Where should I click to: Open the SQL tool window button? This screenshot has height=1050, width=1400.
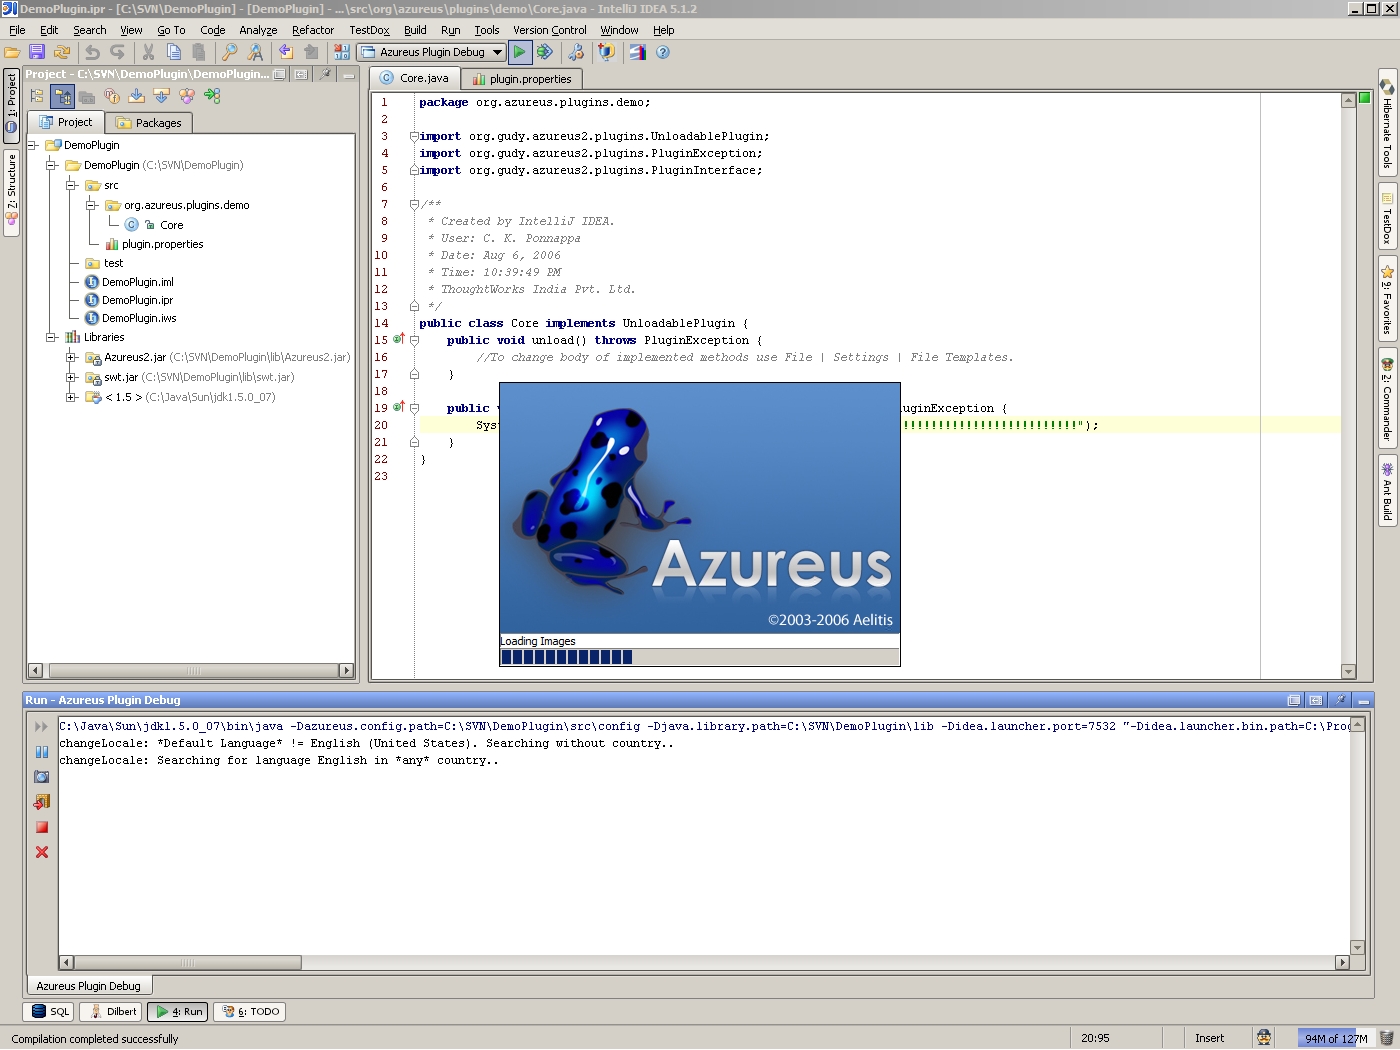(x=50, y=1011)
